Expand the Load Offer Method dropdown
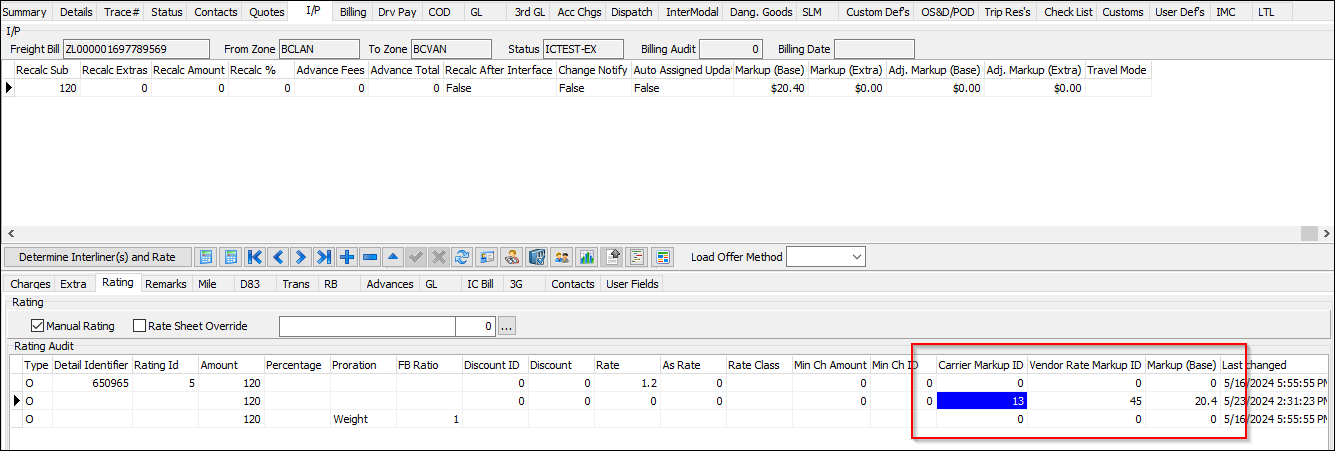 tap(855, 257)
